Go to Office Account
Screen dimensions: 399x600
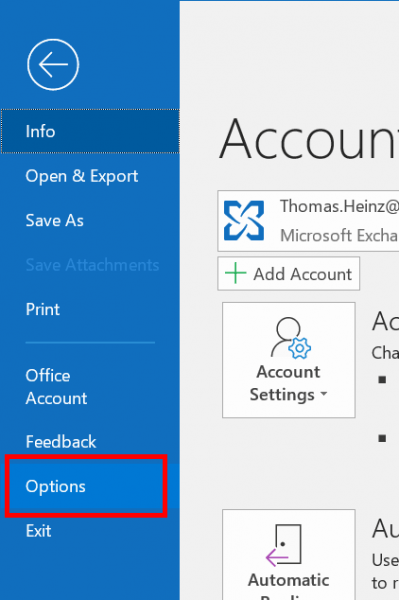56,387
